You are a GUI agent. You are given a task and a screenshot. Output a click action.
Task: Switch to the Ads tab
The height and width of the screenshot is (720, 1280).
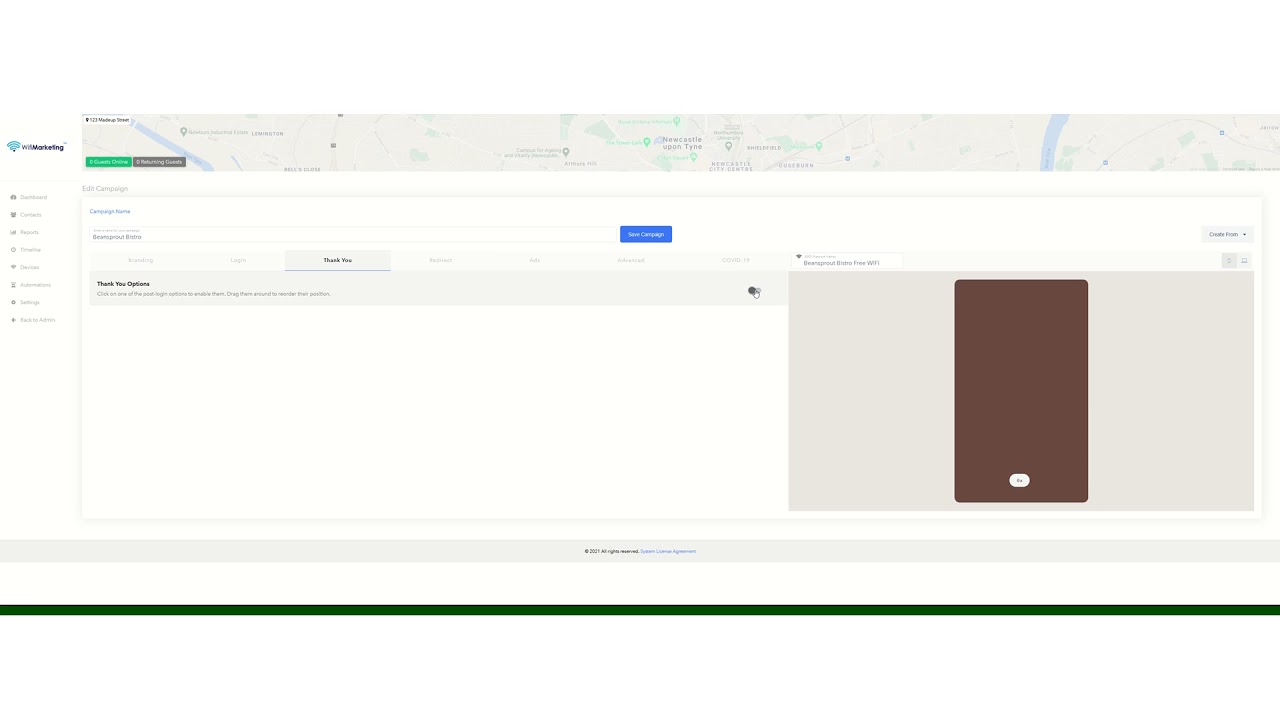coord(535,260)
